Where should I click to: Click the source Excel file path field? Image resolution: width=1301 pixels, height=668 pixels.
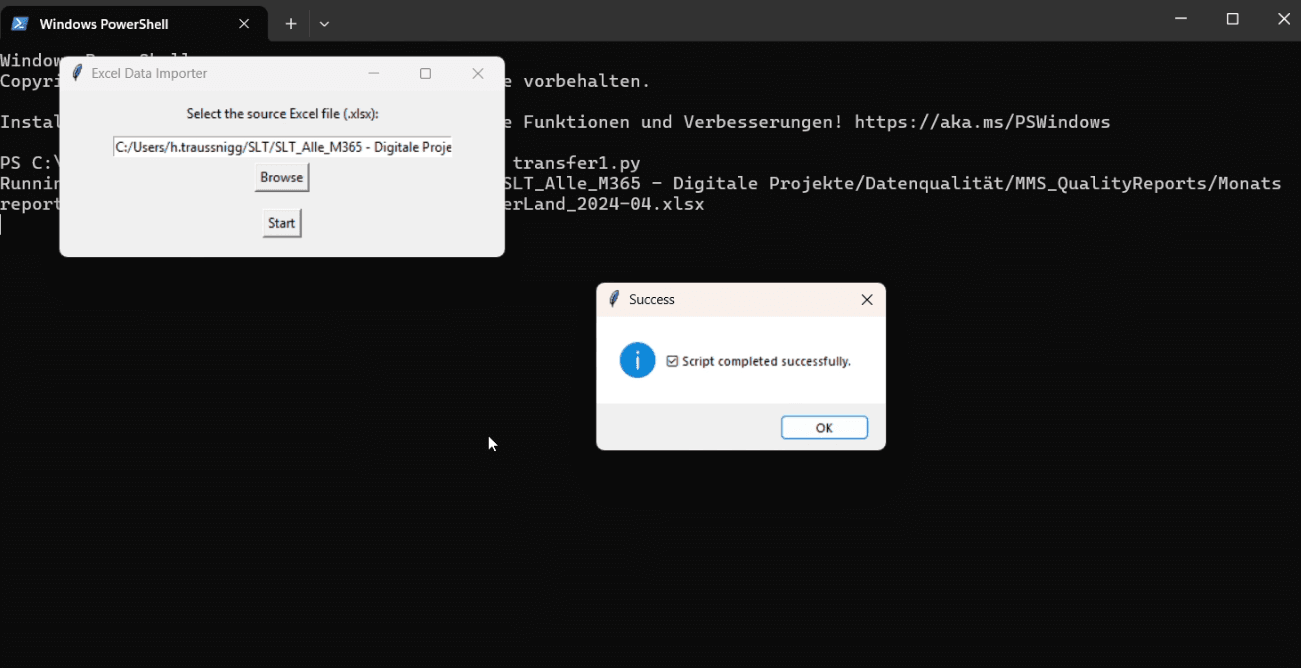[x=283, y=147]
